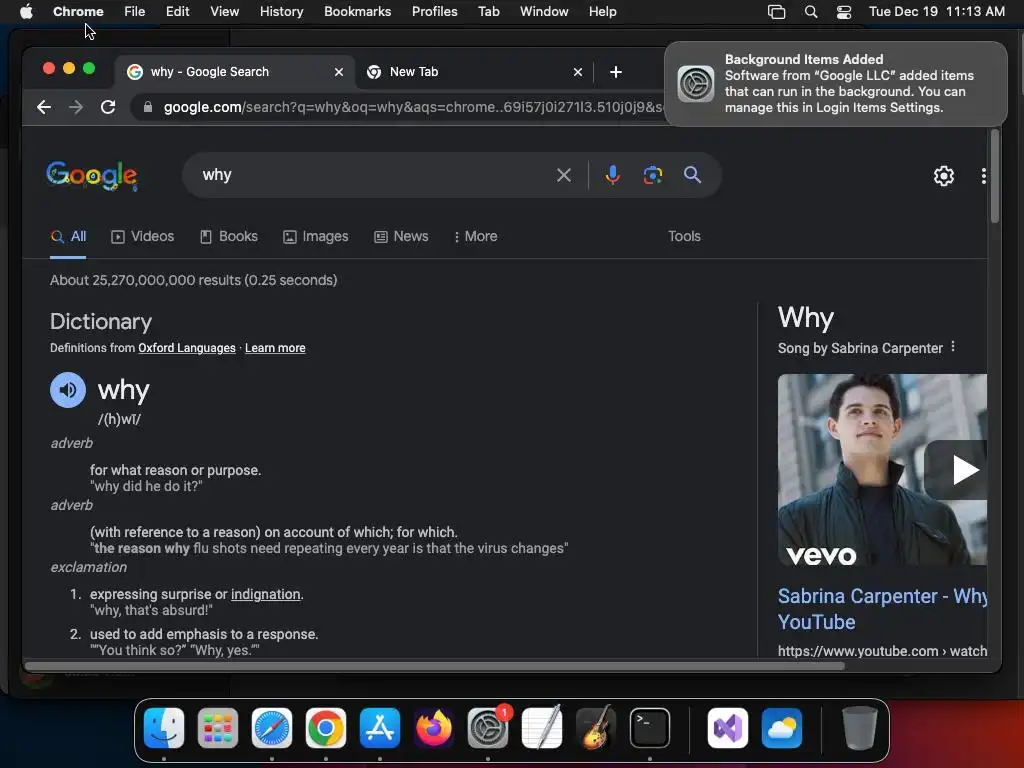Select the All results tab
This screenshot has width=1024, height=768.
[68, 236]
